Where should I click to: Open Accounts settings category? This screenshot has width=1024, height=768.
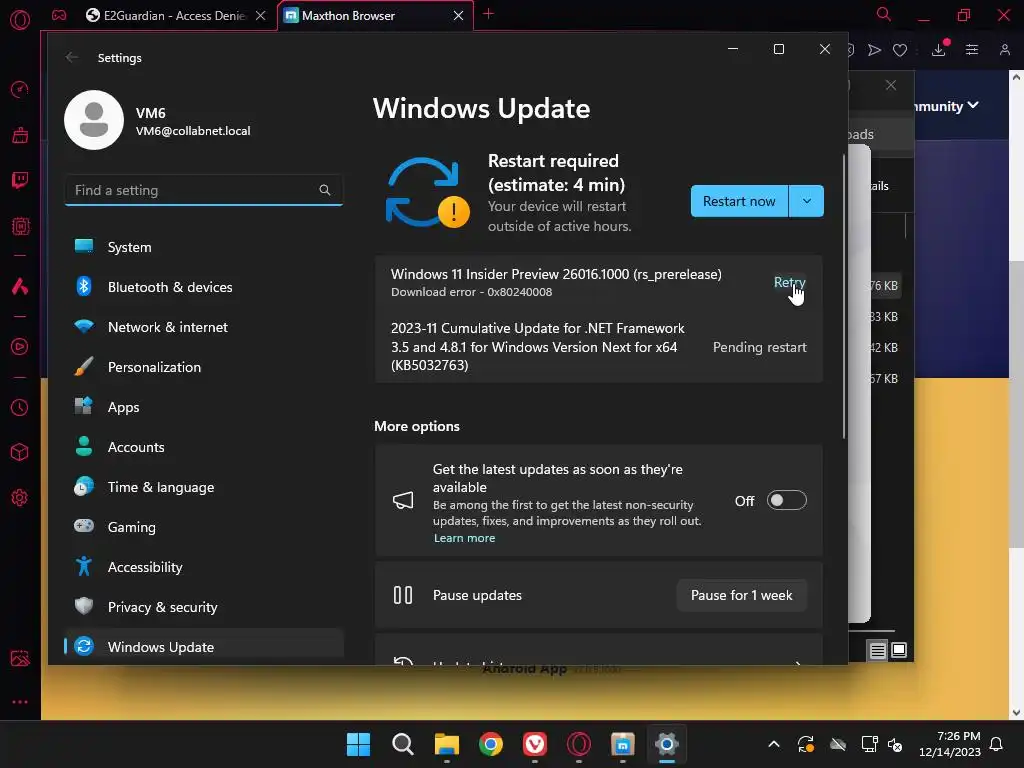(204, 447)
